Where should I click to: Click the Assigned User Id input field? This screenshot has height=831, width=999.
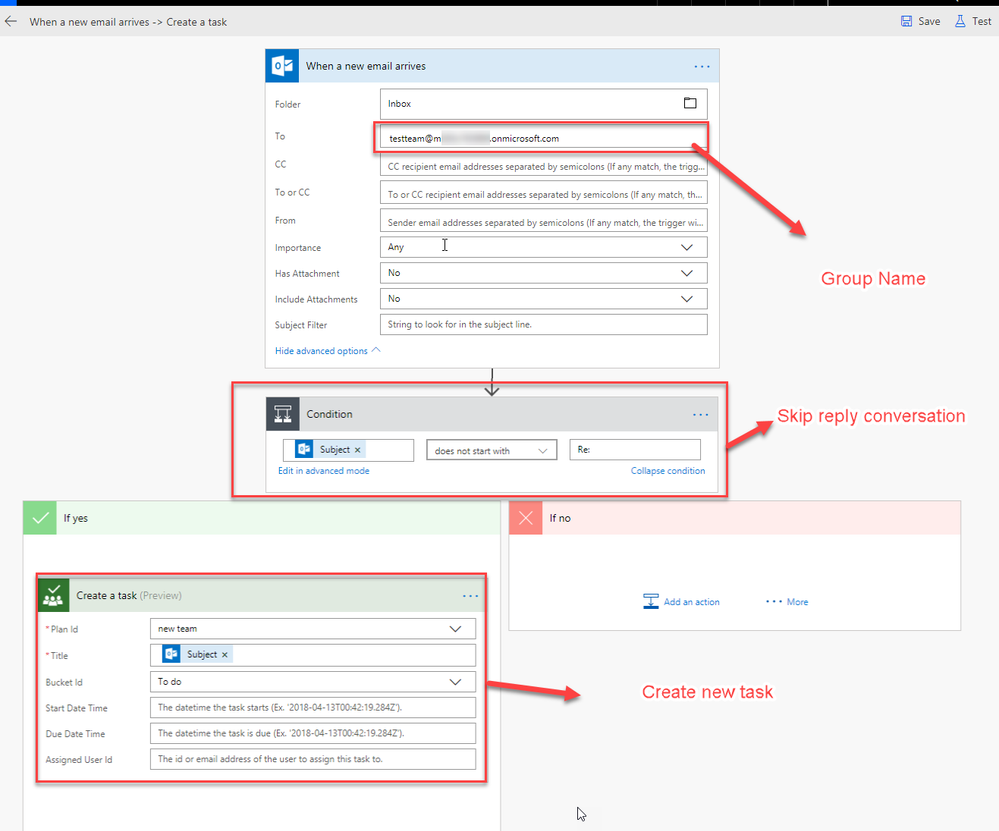tap(313, 759)
